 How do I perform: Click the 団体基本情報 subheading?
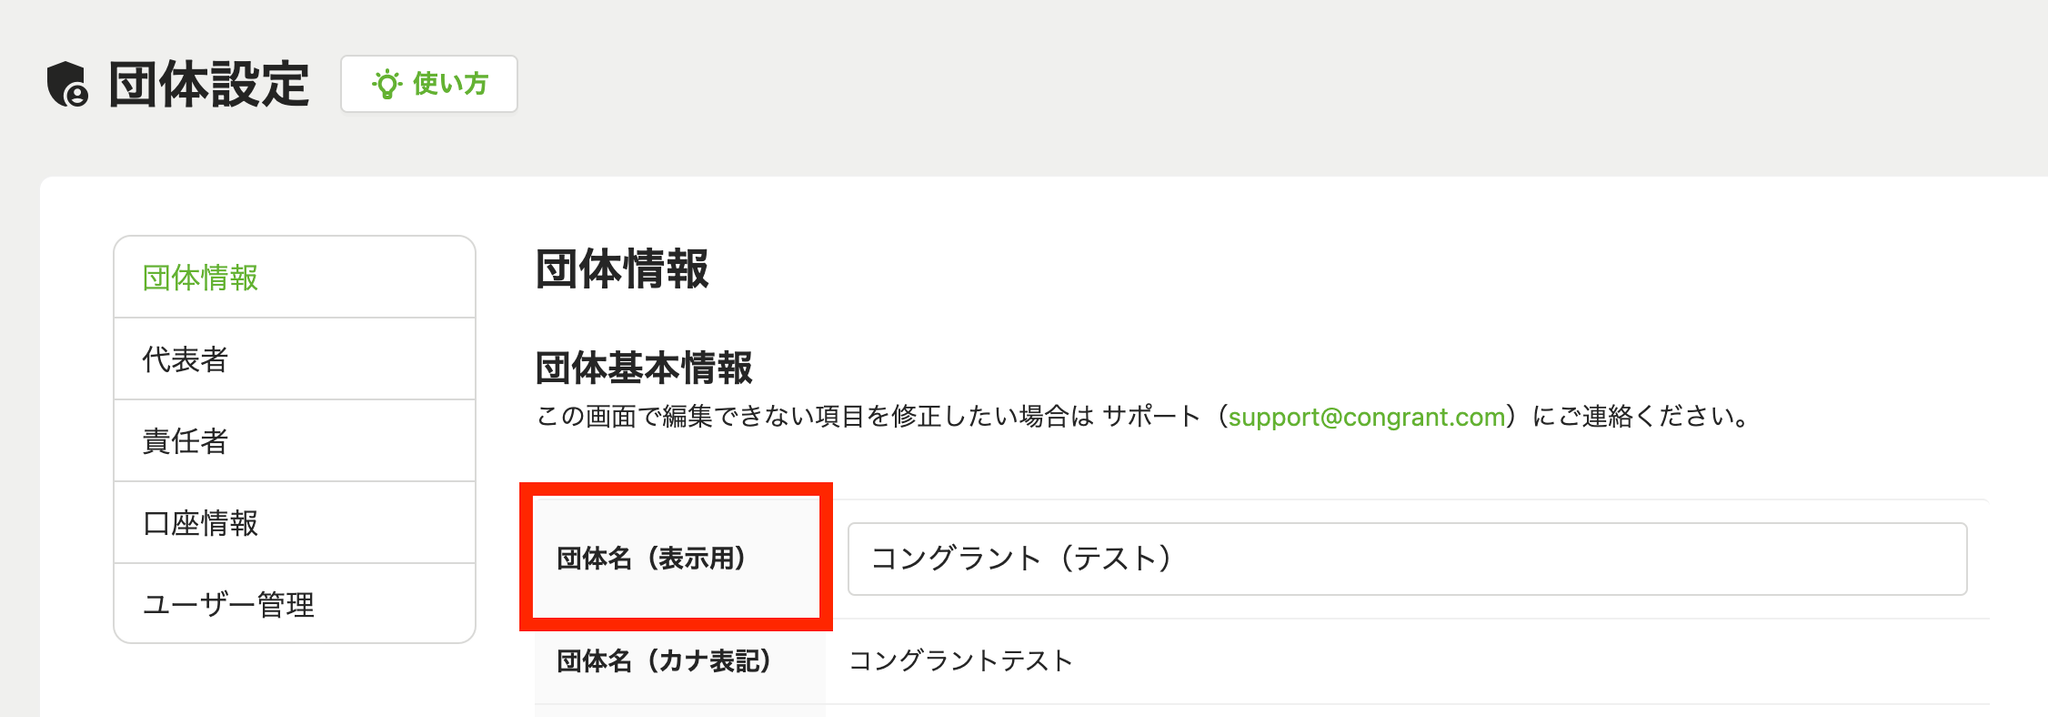click(644, 368)
